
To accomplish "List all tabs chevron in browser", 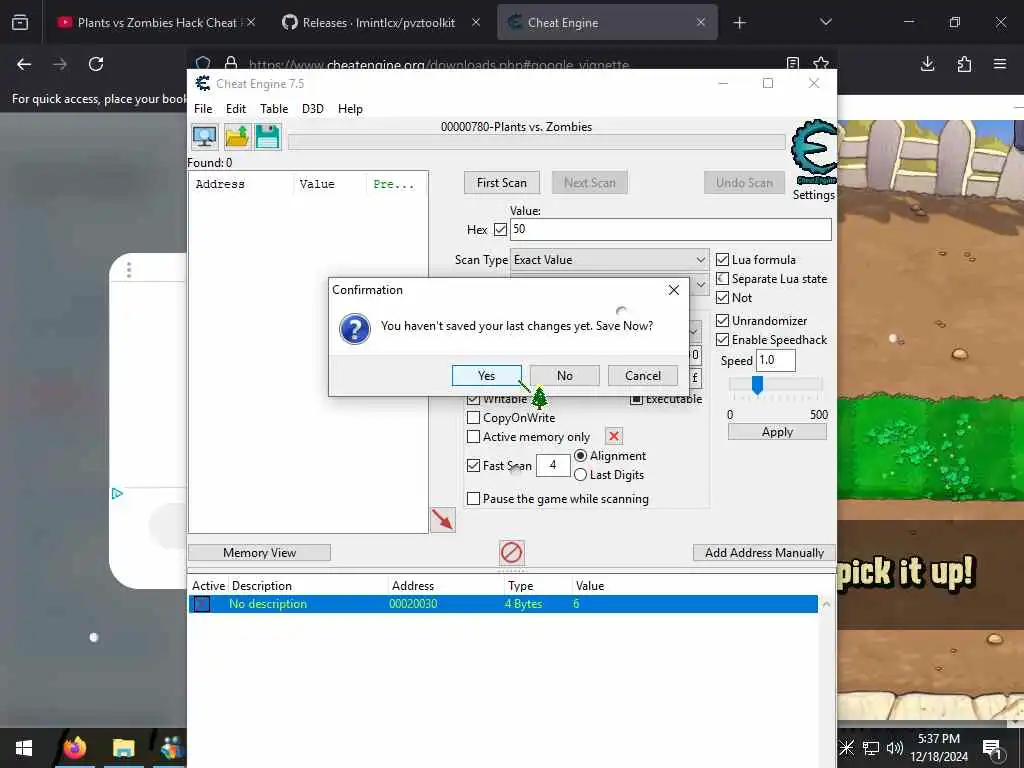I will 825,22.
